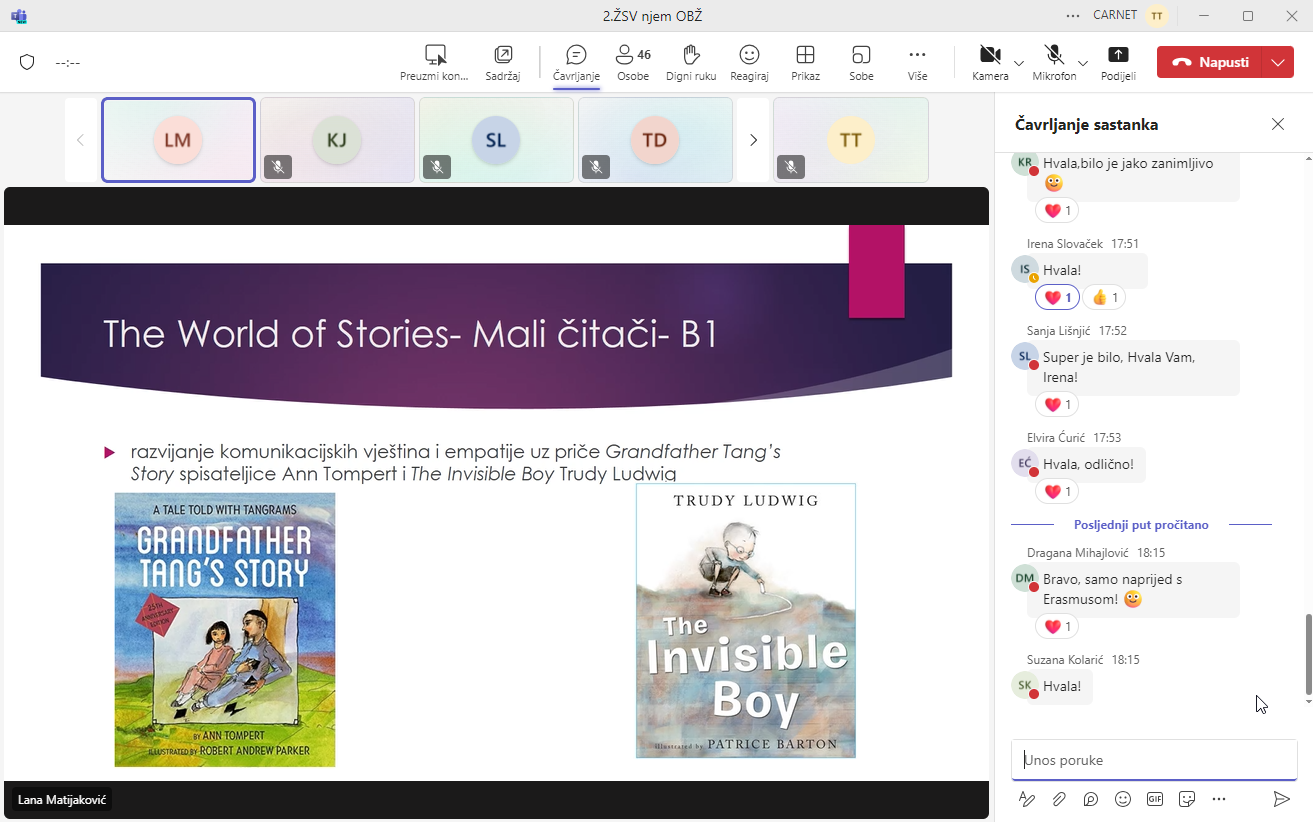Share screen with Podijeli

point(1118,62)
